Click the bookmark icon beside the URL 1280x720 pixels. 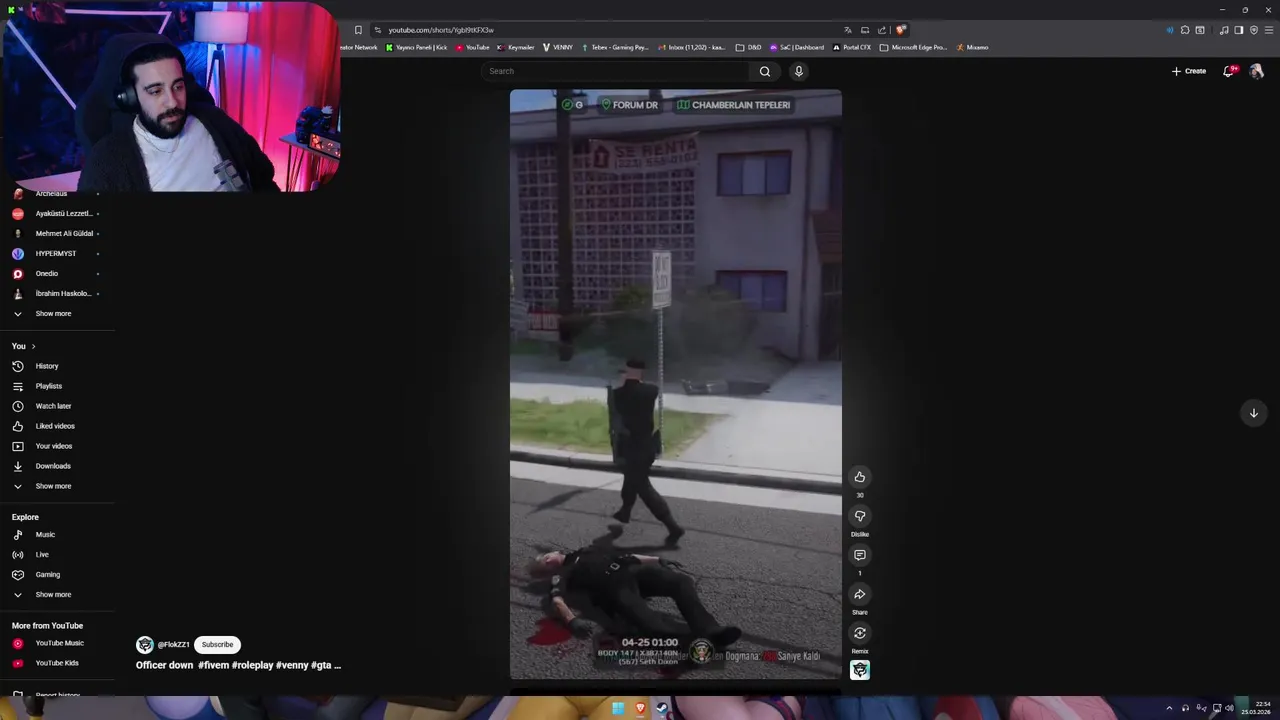pyautogui.click(x=358, y=30)
